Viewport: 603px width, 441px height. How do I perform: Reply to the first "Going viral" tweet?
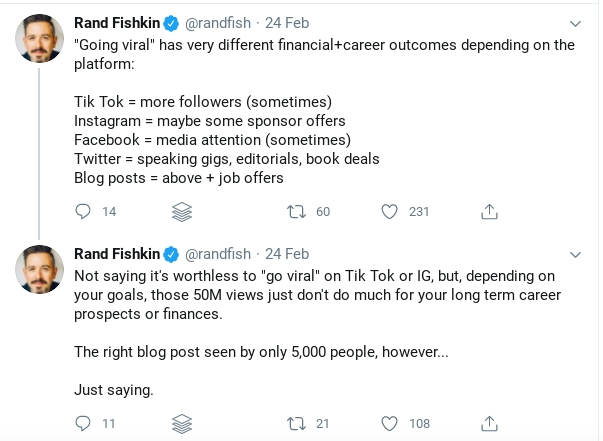[x=83, y=211]
